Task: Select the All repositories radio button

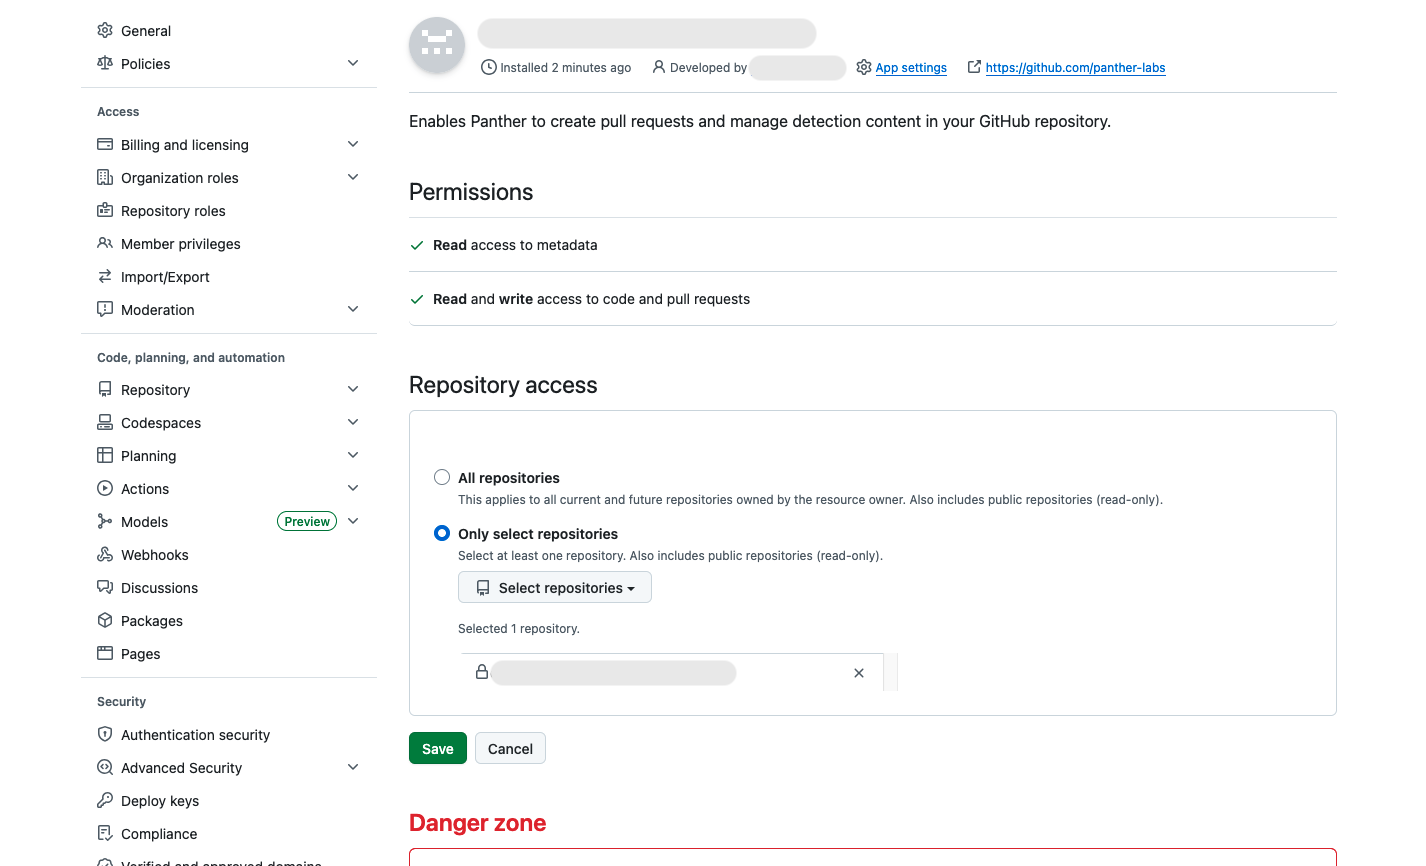Action: tap(442, 478)
